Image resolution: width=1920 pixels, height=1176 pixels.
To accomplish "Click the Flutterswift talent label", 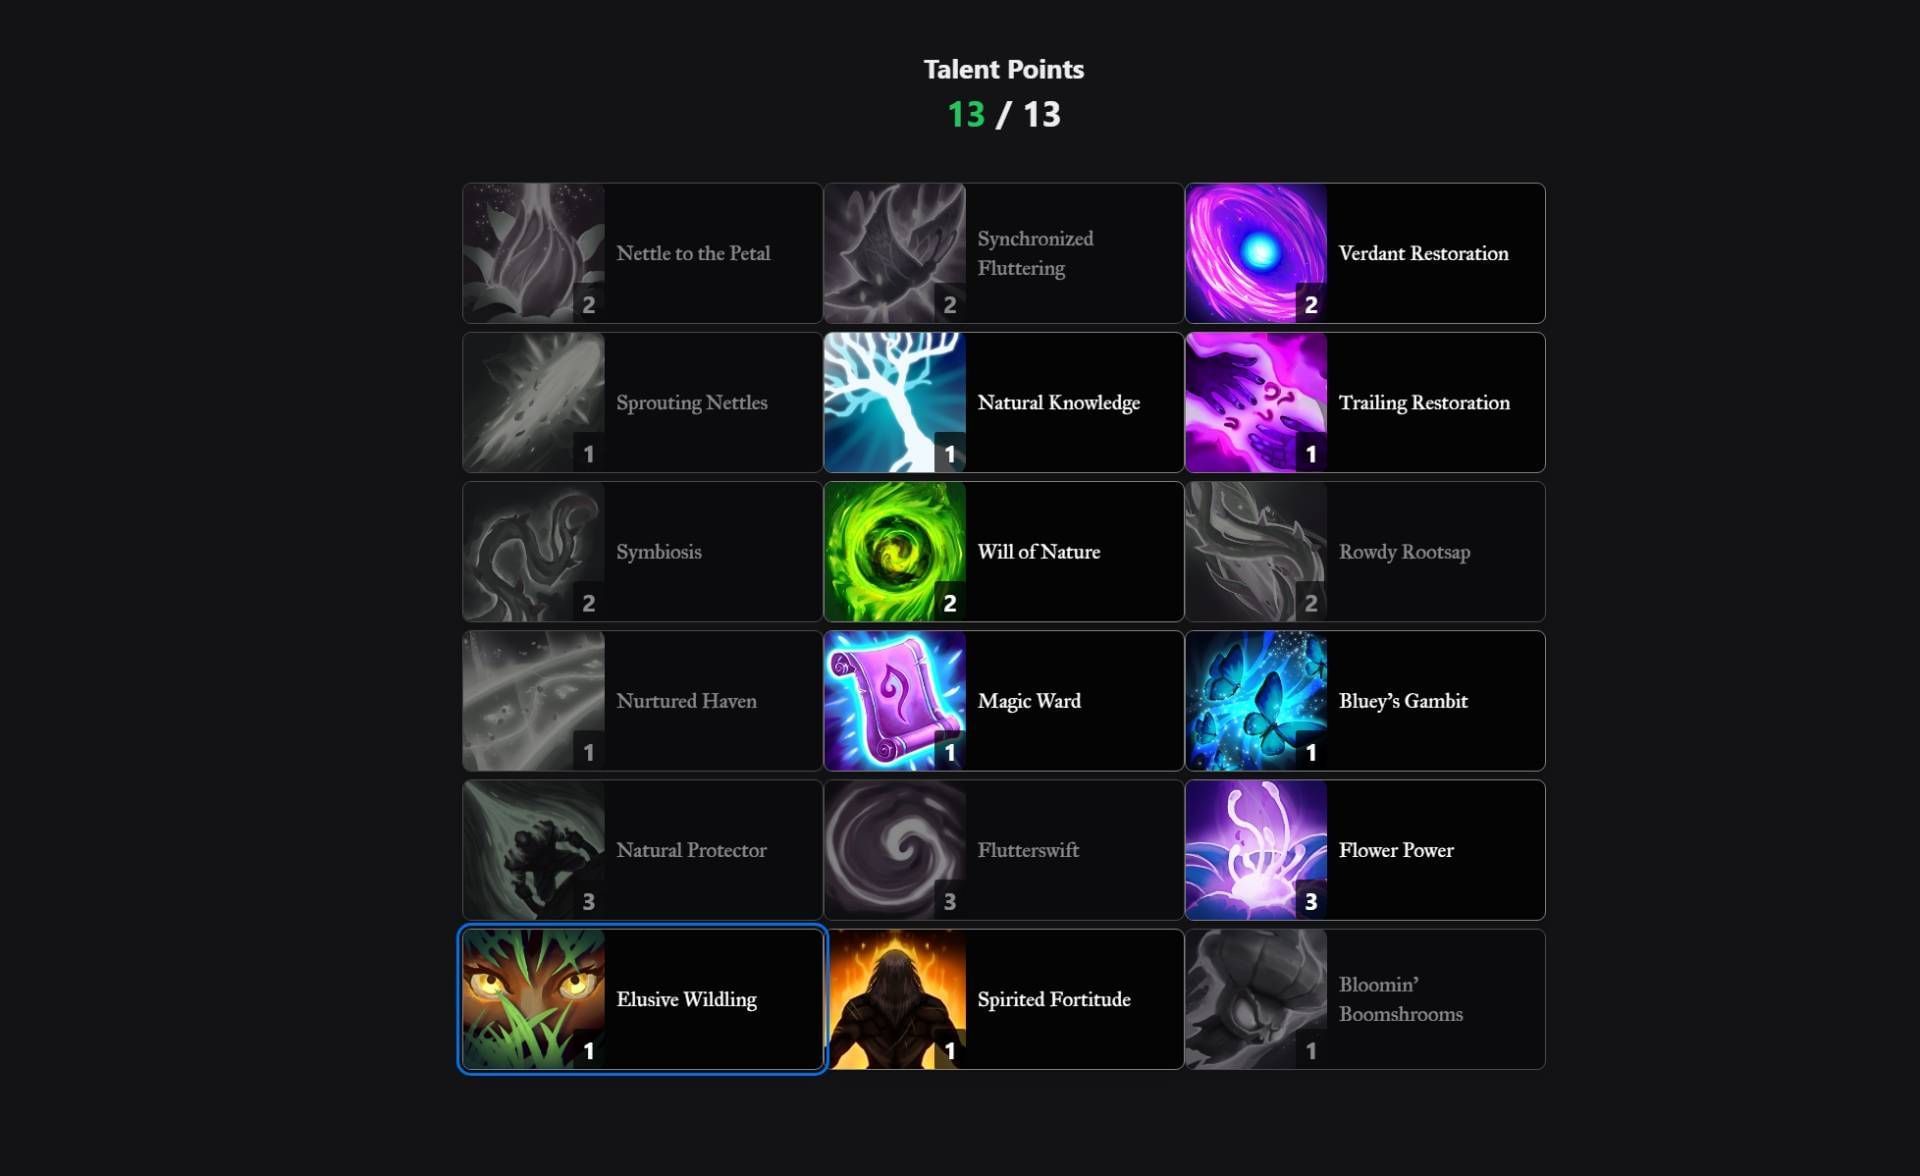I will click(x=1028, y=850).
